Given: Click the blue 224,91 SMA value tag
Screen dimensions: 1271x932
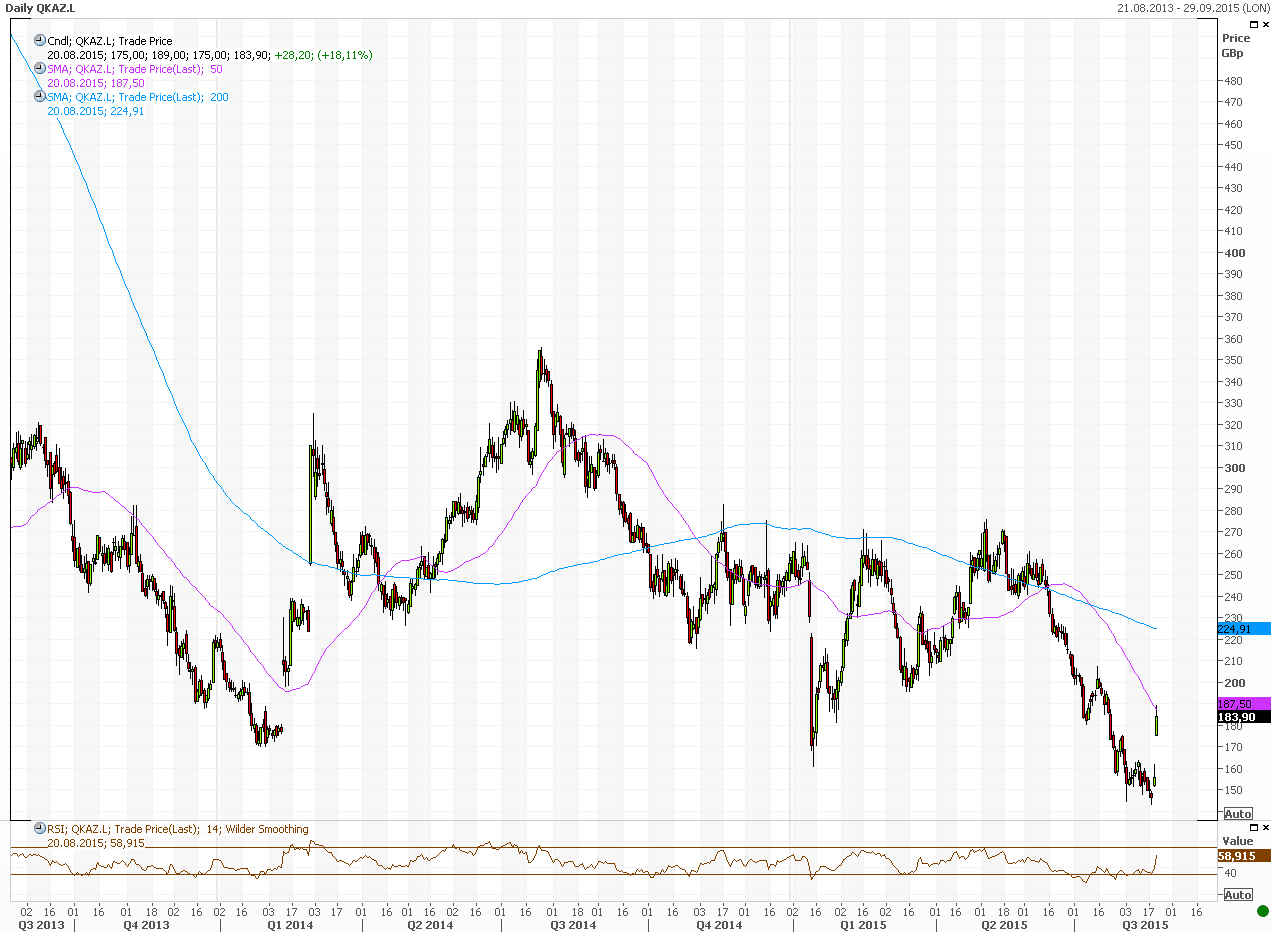Looking at the screenshot, I should point(1243,629).
